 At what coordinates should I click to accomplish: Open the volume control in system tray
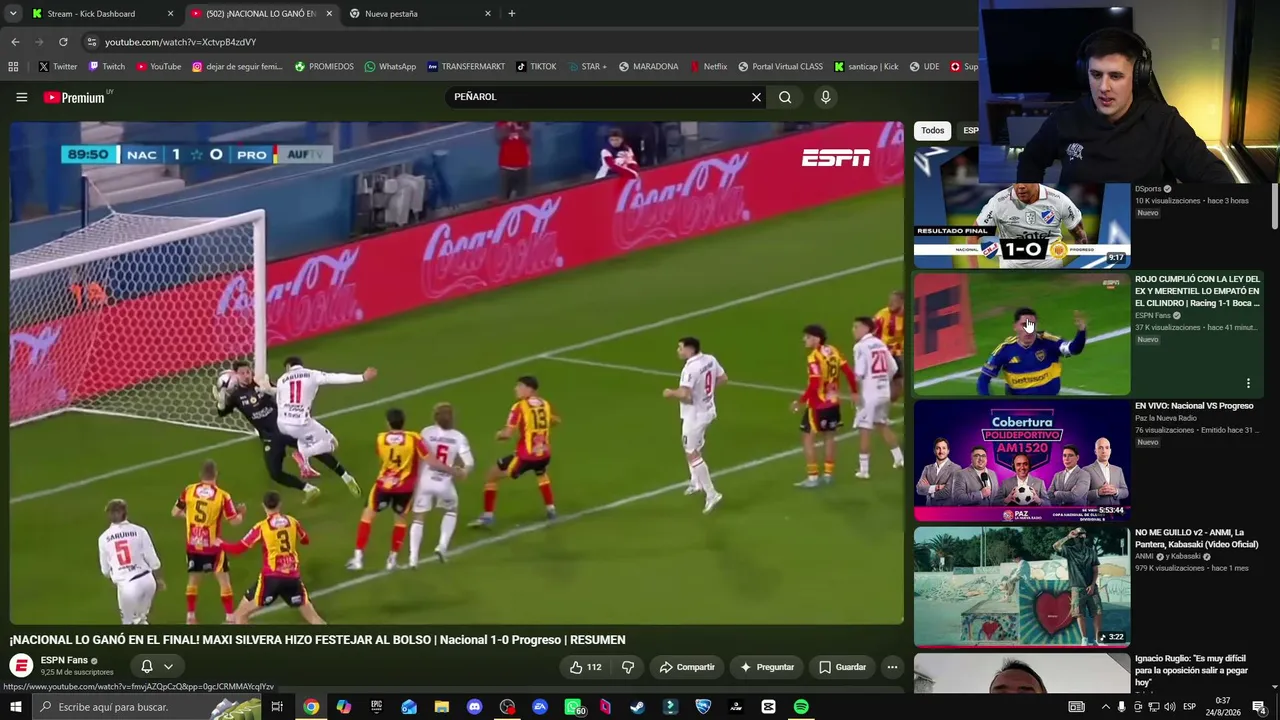point(1169,707)
